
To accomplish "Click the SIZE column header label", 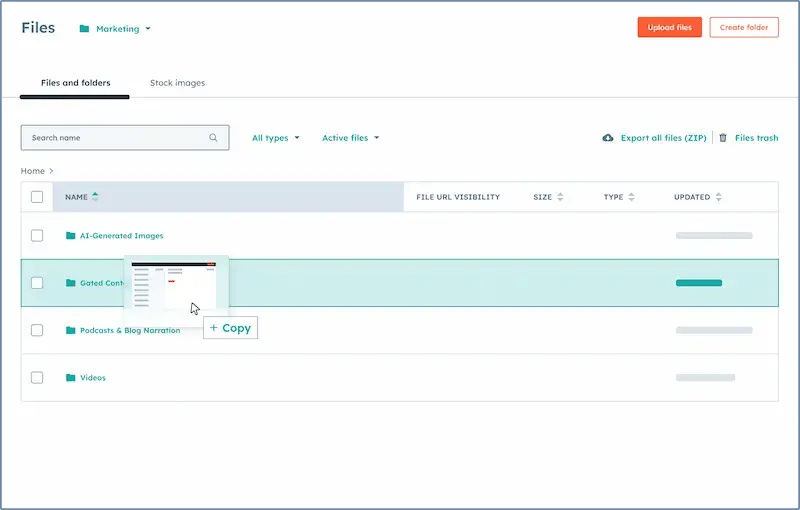I will (x=542, y=197).
